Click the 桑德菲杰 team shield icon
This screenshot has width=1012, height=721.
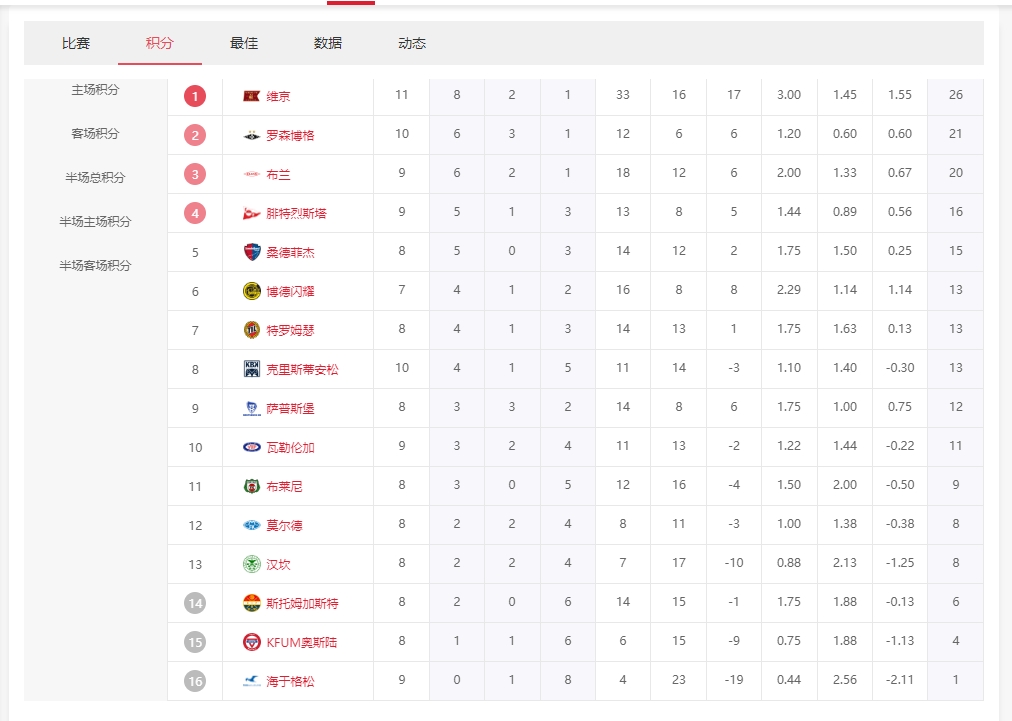[251, 252]
